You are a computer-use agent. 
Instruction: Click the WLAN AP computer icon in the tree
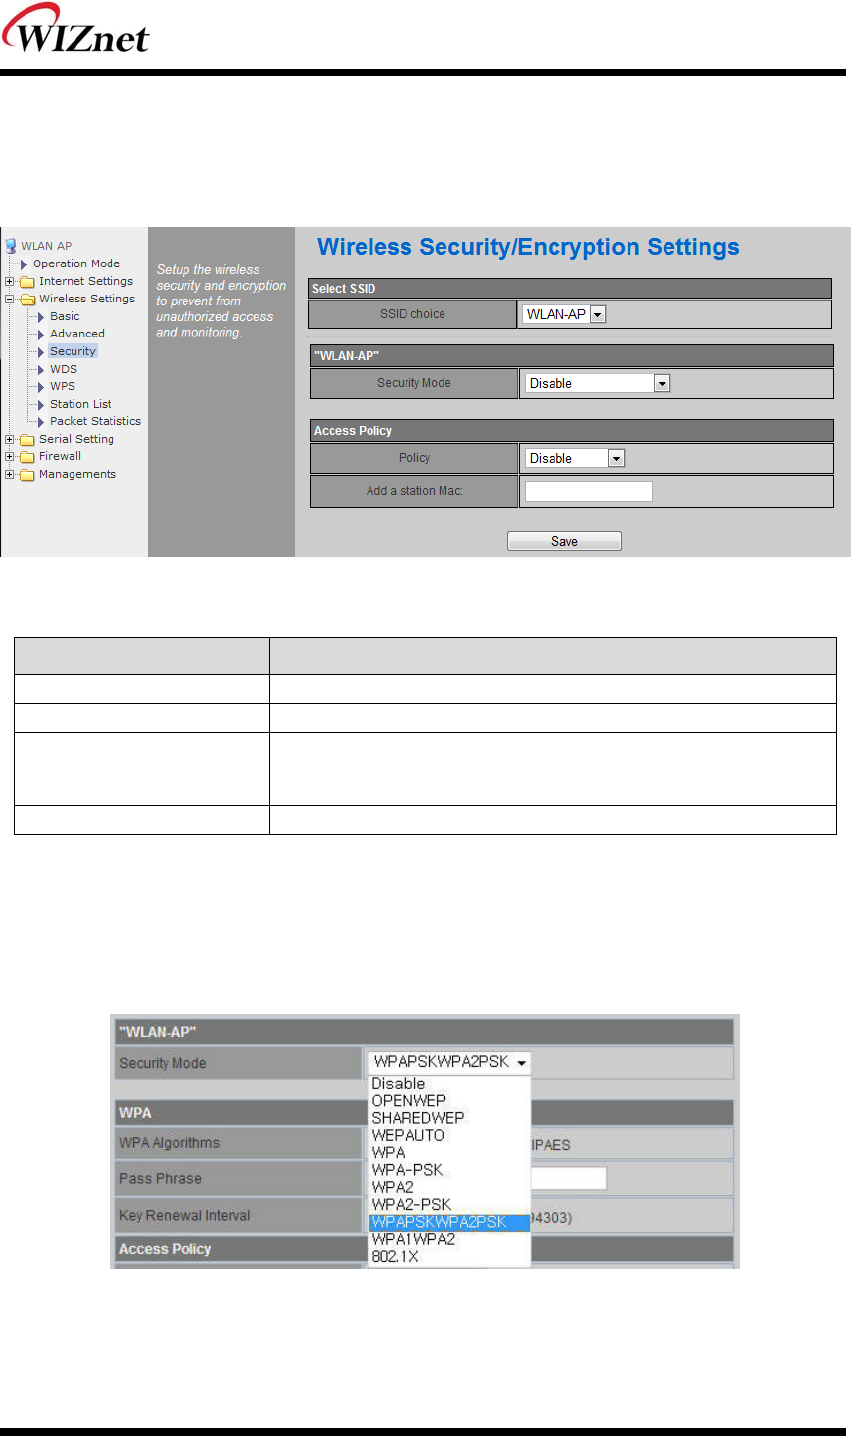tap(11, 246)
